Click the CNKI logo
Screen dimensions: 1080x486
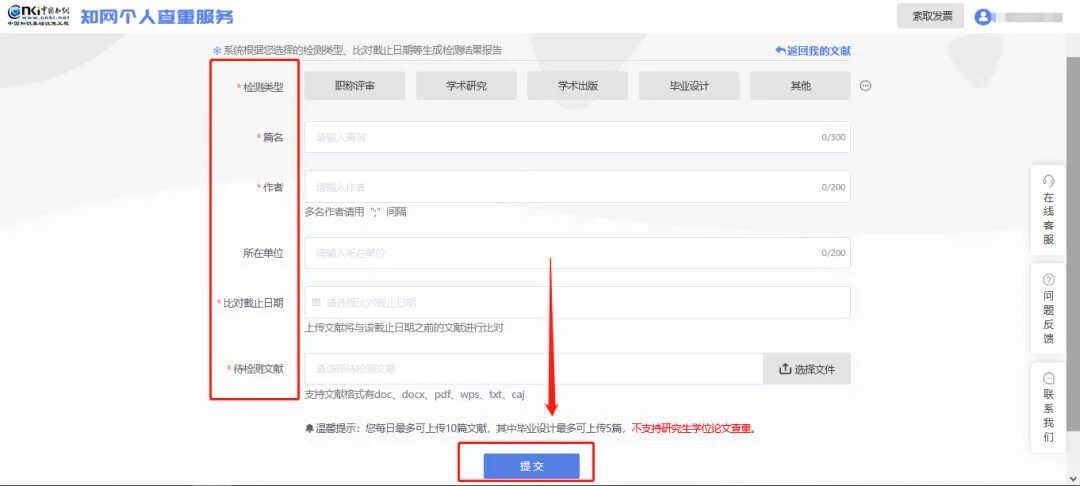[x=39, y=17]
